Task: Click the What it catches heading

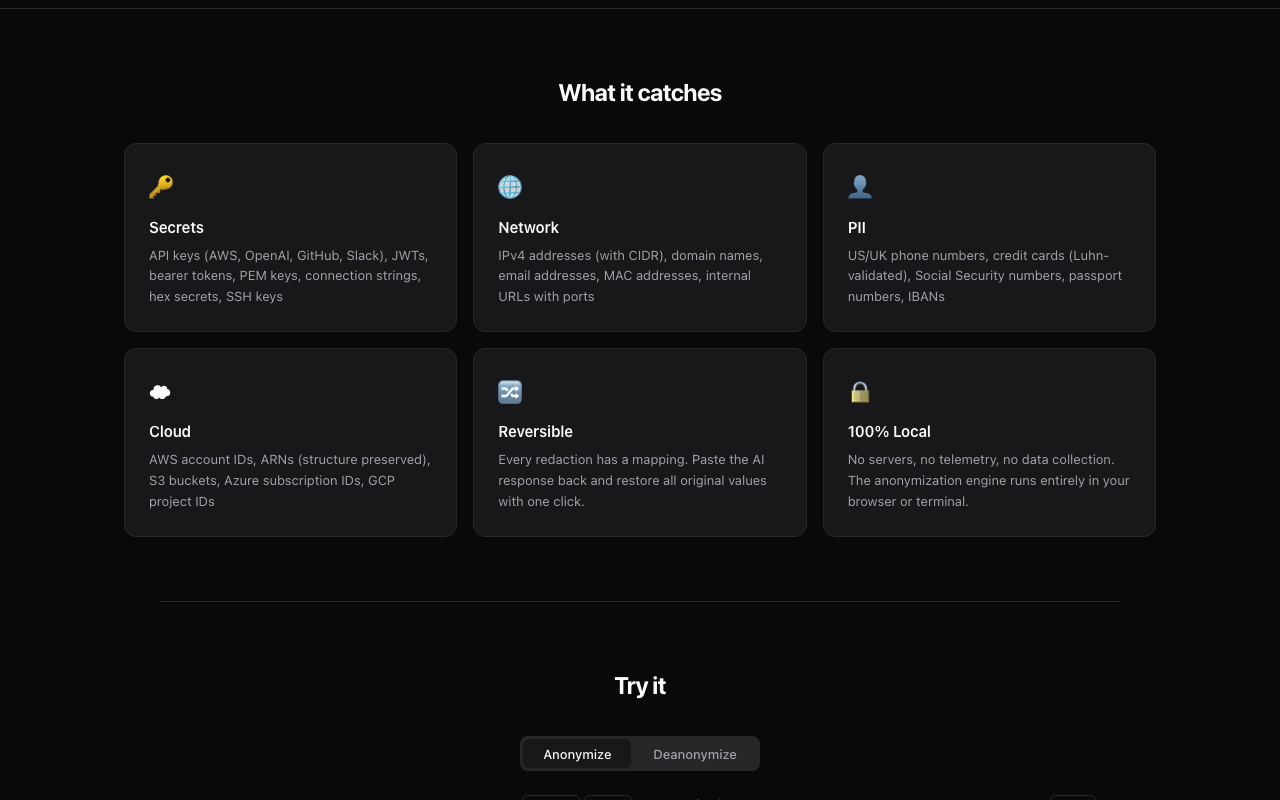Action: 640,93
